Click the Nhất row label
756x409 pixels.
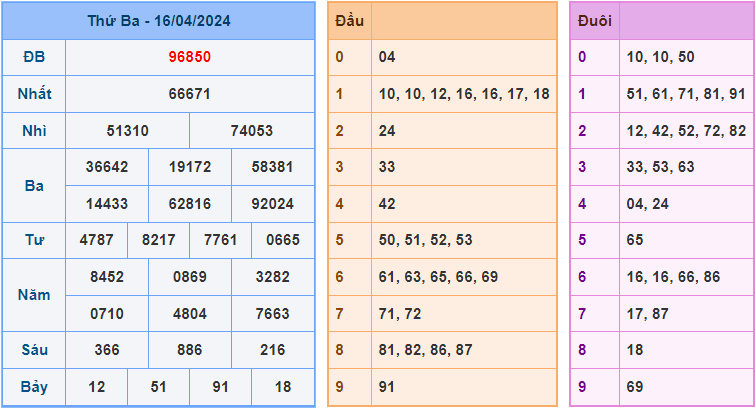coord(34,94)
